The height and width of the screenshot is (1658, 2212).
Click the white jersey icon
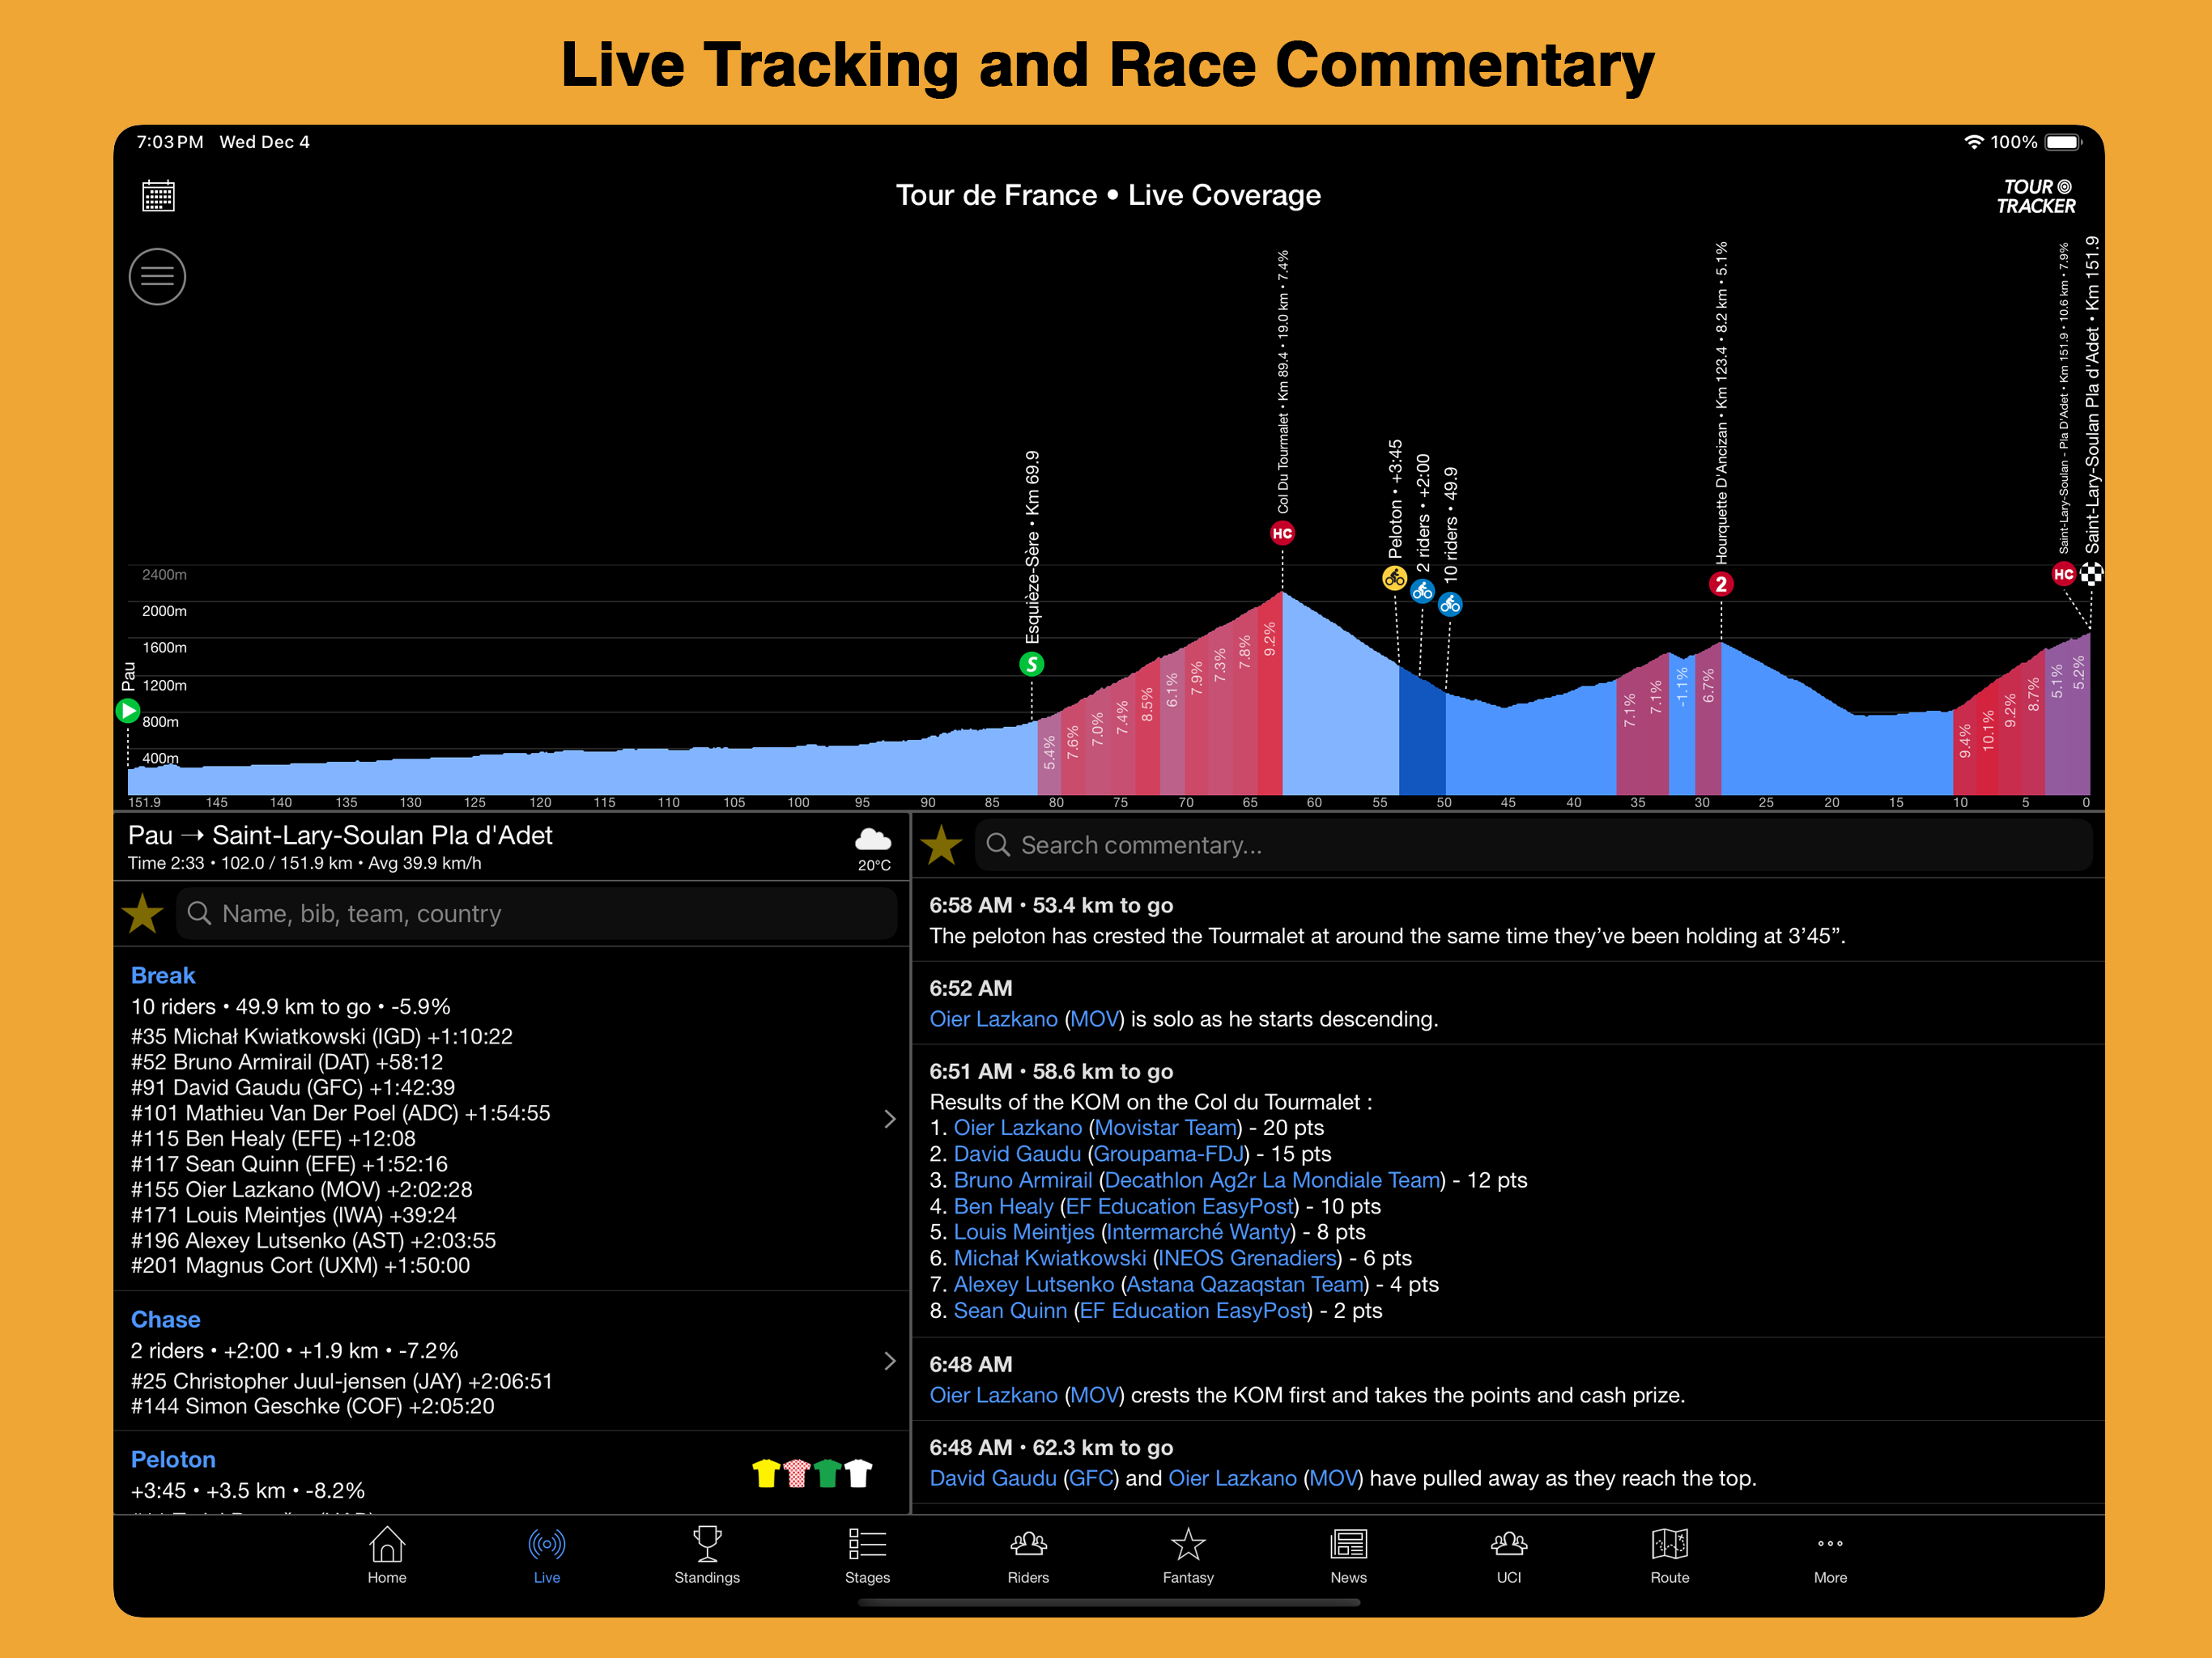click(859, 1474)
